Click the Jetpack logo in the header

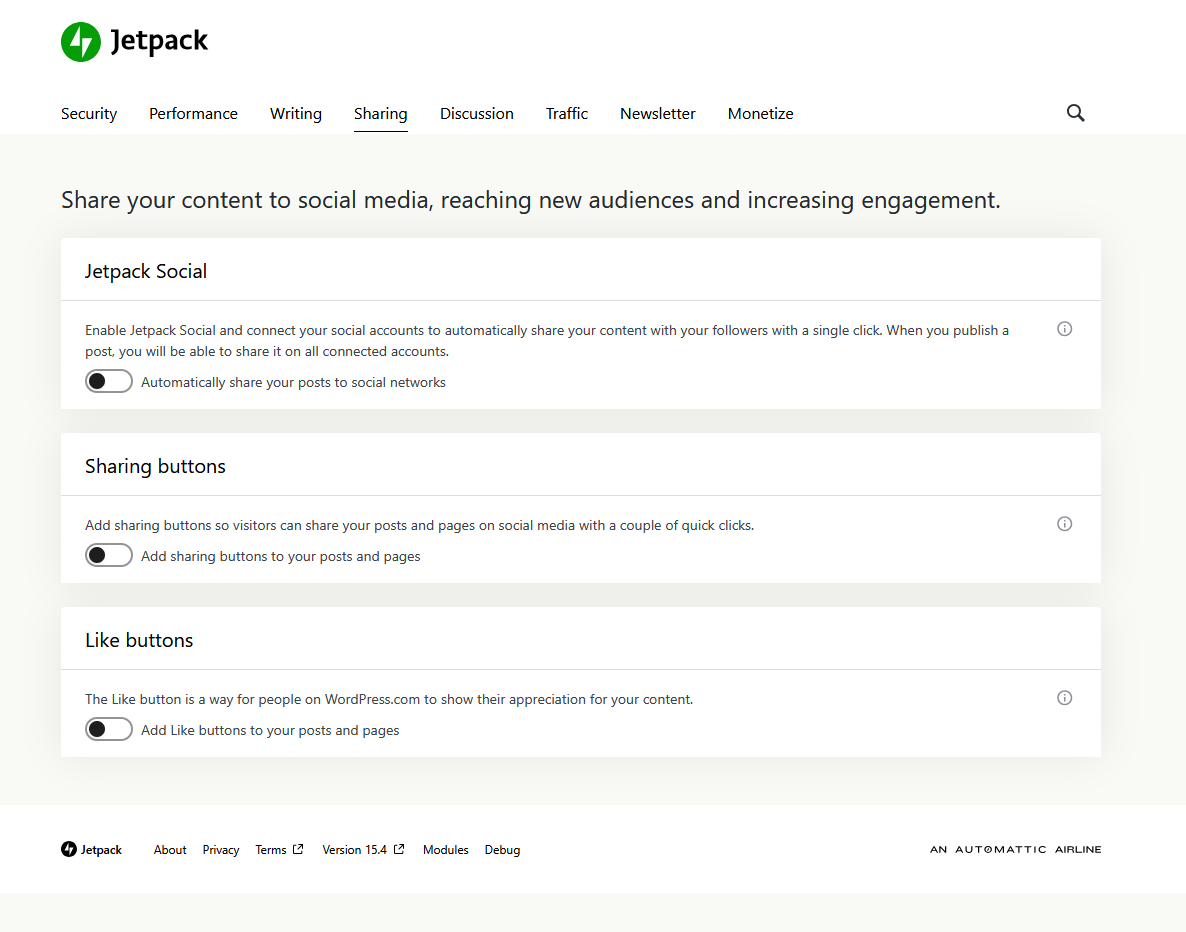pyautogui.click(x=134, y=42)
